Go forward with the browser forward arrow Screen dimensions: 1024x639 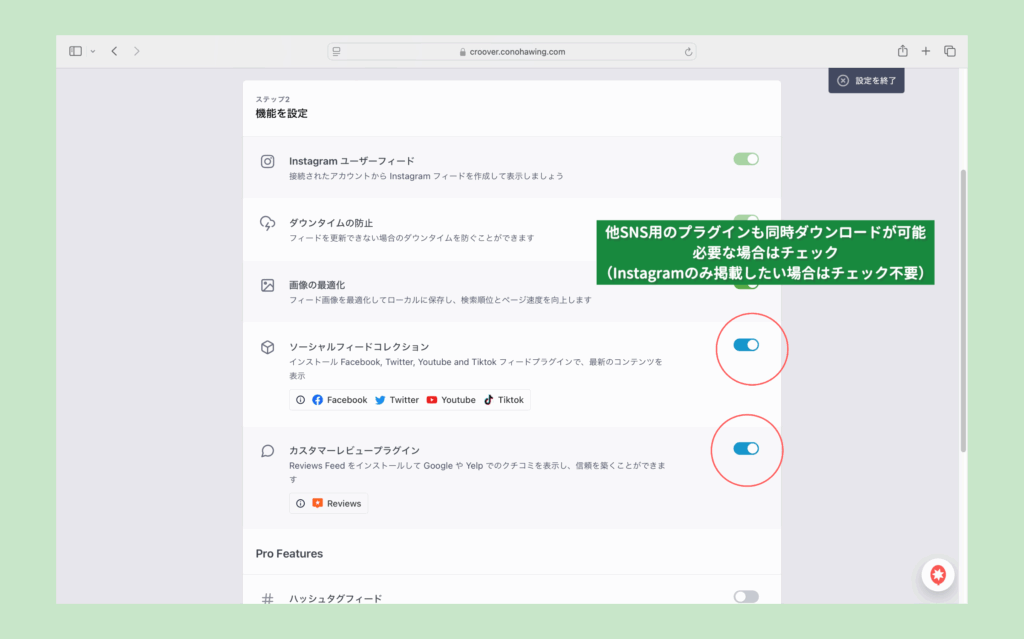coord(136,51)
